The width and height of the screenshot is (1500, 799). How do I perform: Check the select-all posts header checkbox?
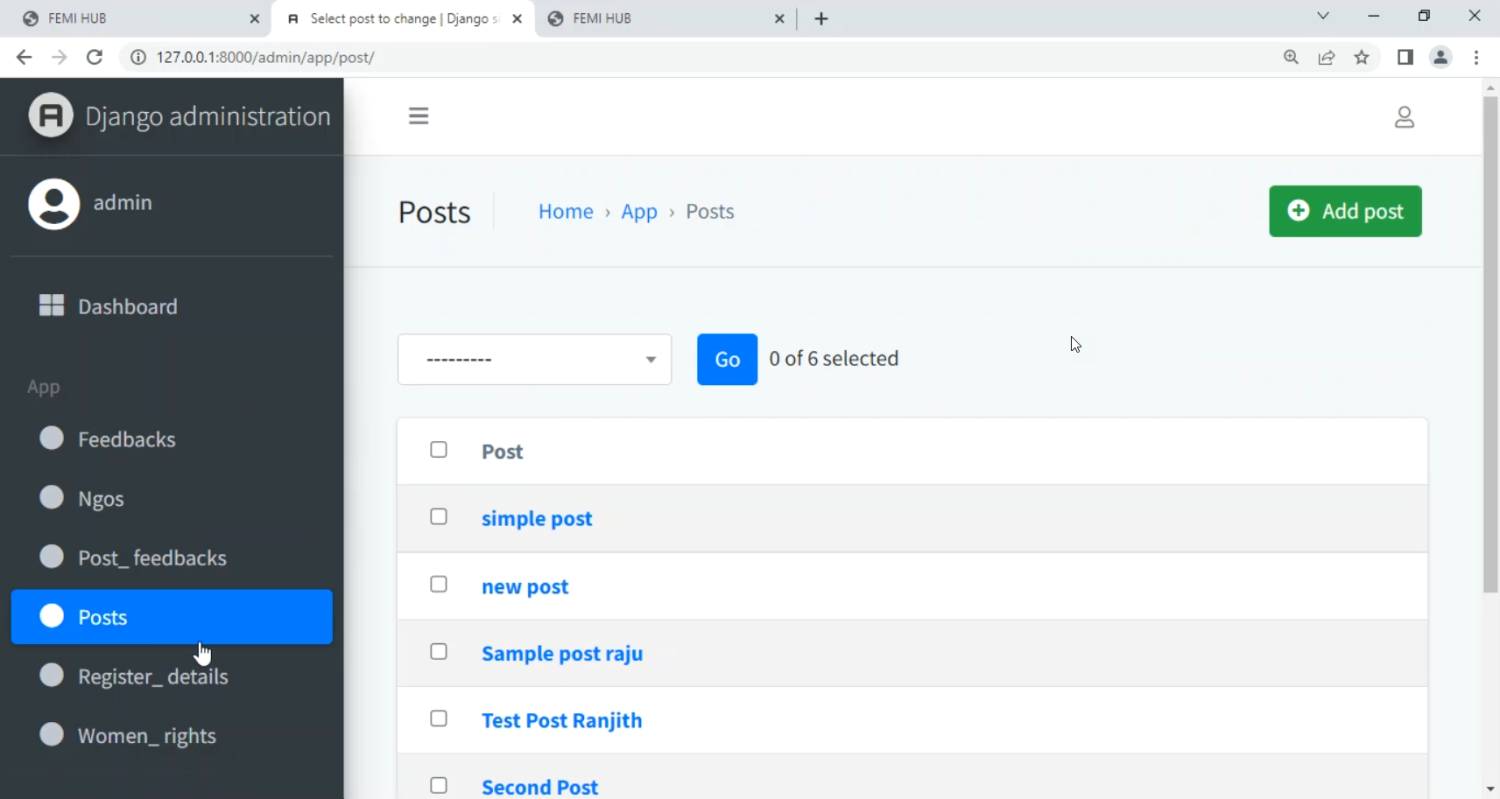(x=438, y=450)
